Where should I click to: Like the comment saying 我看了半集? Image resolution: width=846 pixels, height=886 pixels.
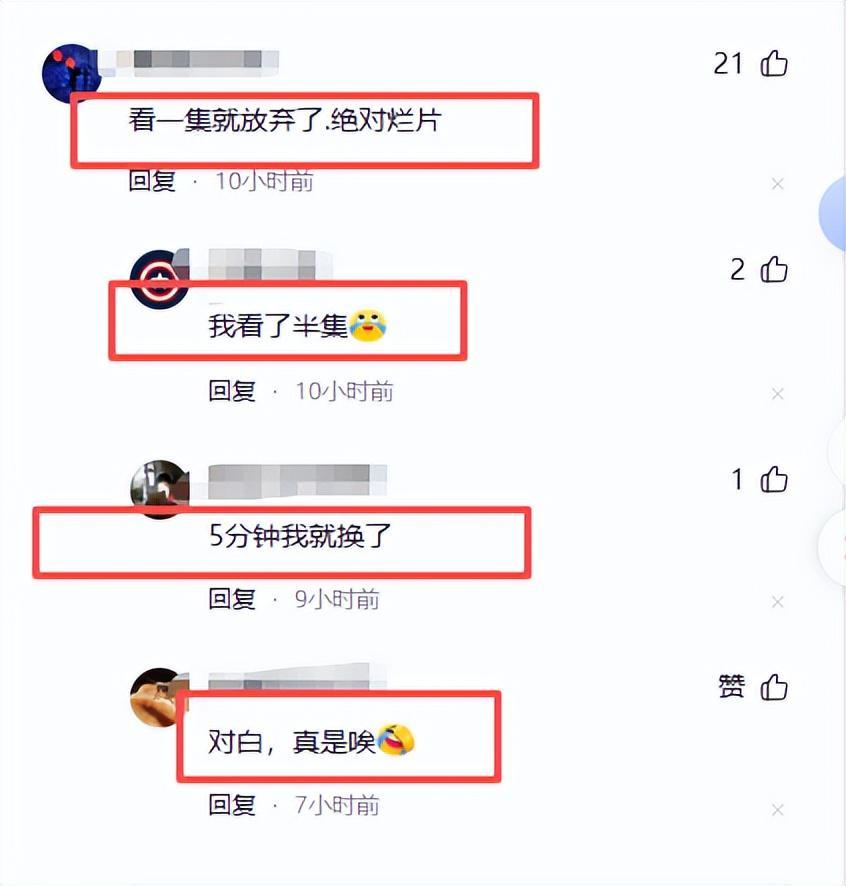[x=774, y=270]
